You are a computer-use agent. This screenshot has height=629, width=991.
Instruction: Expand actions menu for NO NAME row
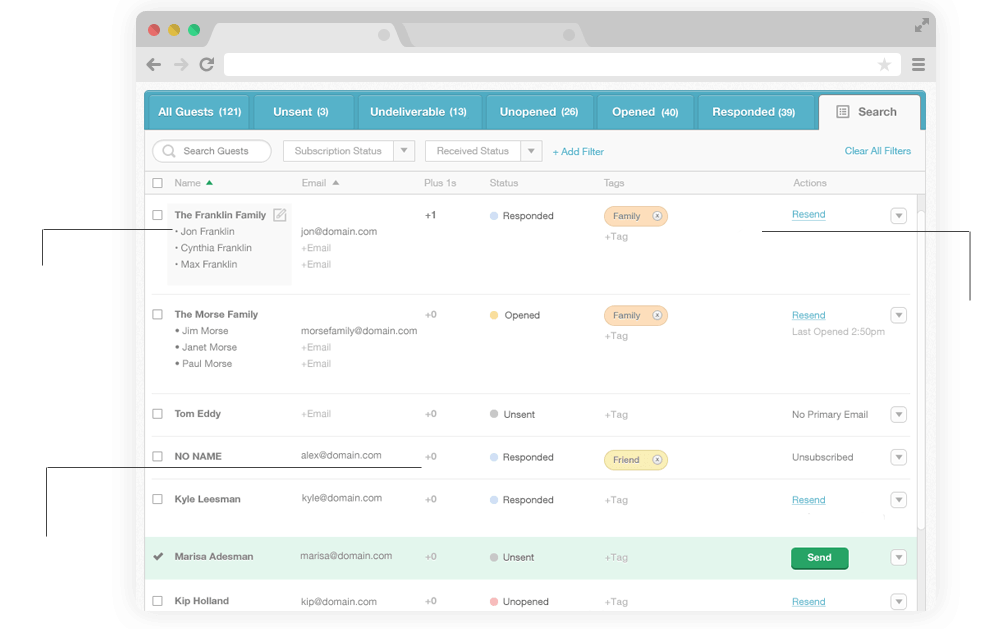899,457
